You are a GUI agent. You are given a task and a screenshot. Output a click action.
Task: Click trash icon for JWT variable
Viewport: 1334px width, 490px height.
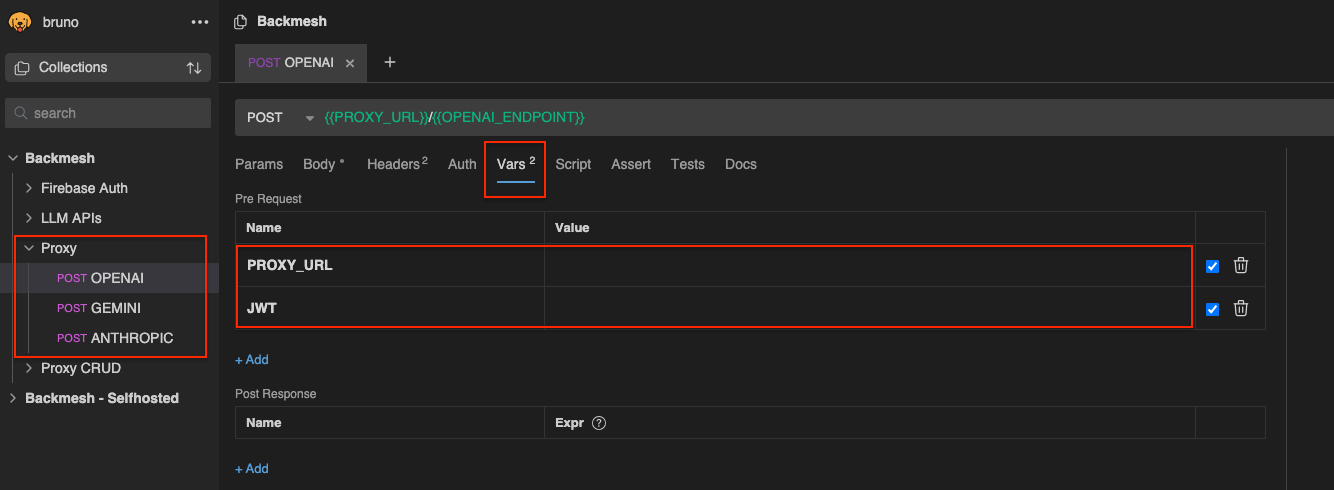[1241, 309]
